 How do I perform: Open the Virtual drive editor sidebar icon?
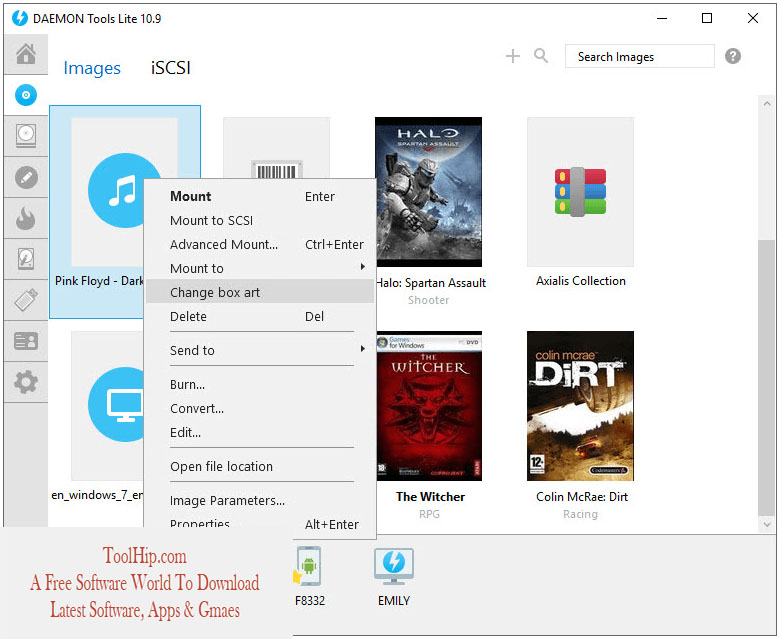(x=26, y=136)
